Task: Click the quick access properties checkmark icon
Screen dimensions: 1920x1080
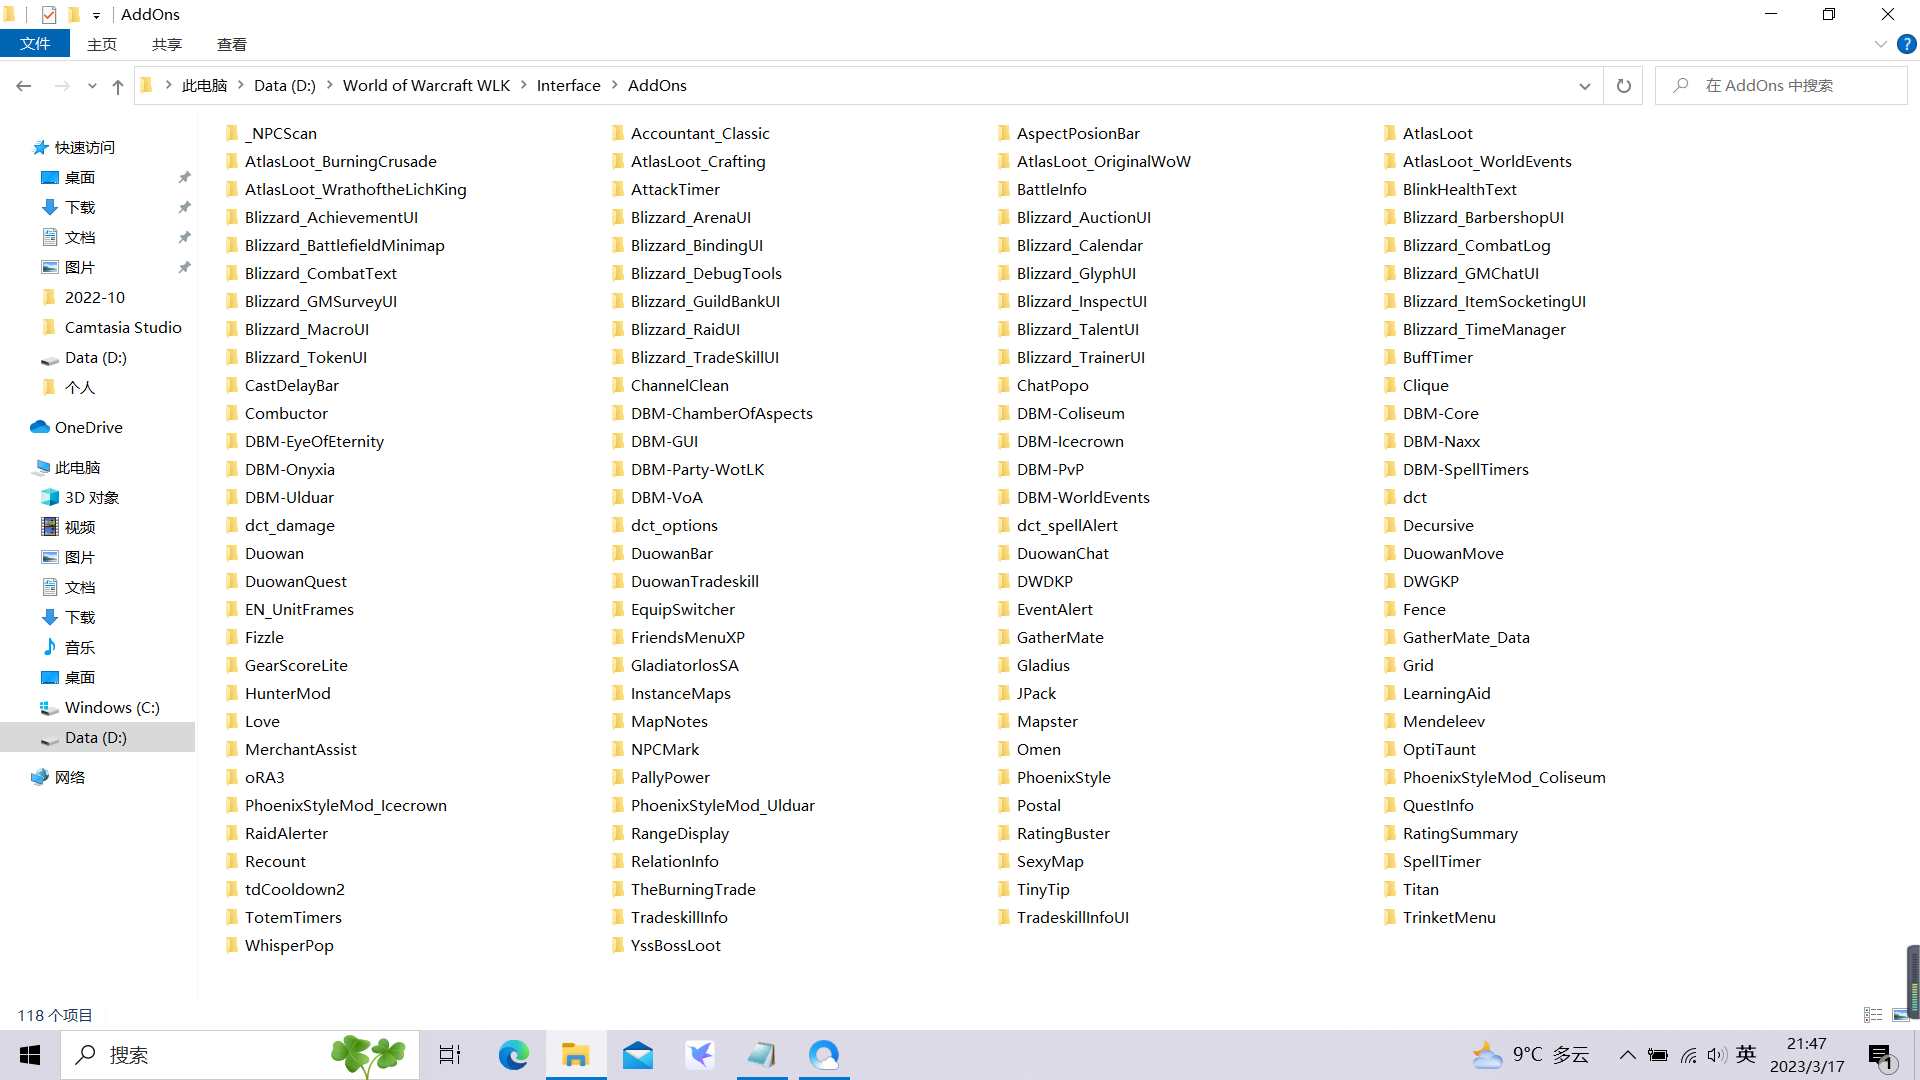Action: (x=48, y=14)
